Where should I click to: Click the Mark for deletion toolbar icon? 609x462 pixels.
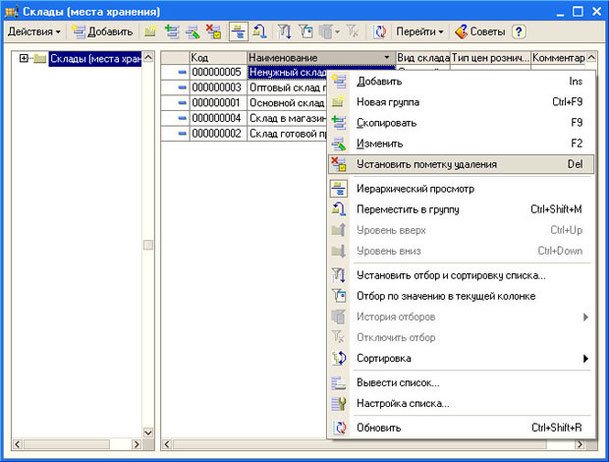pos(213,32)
